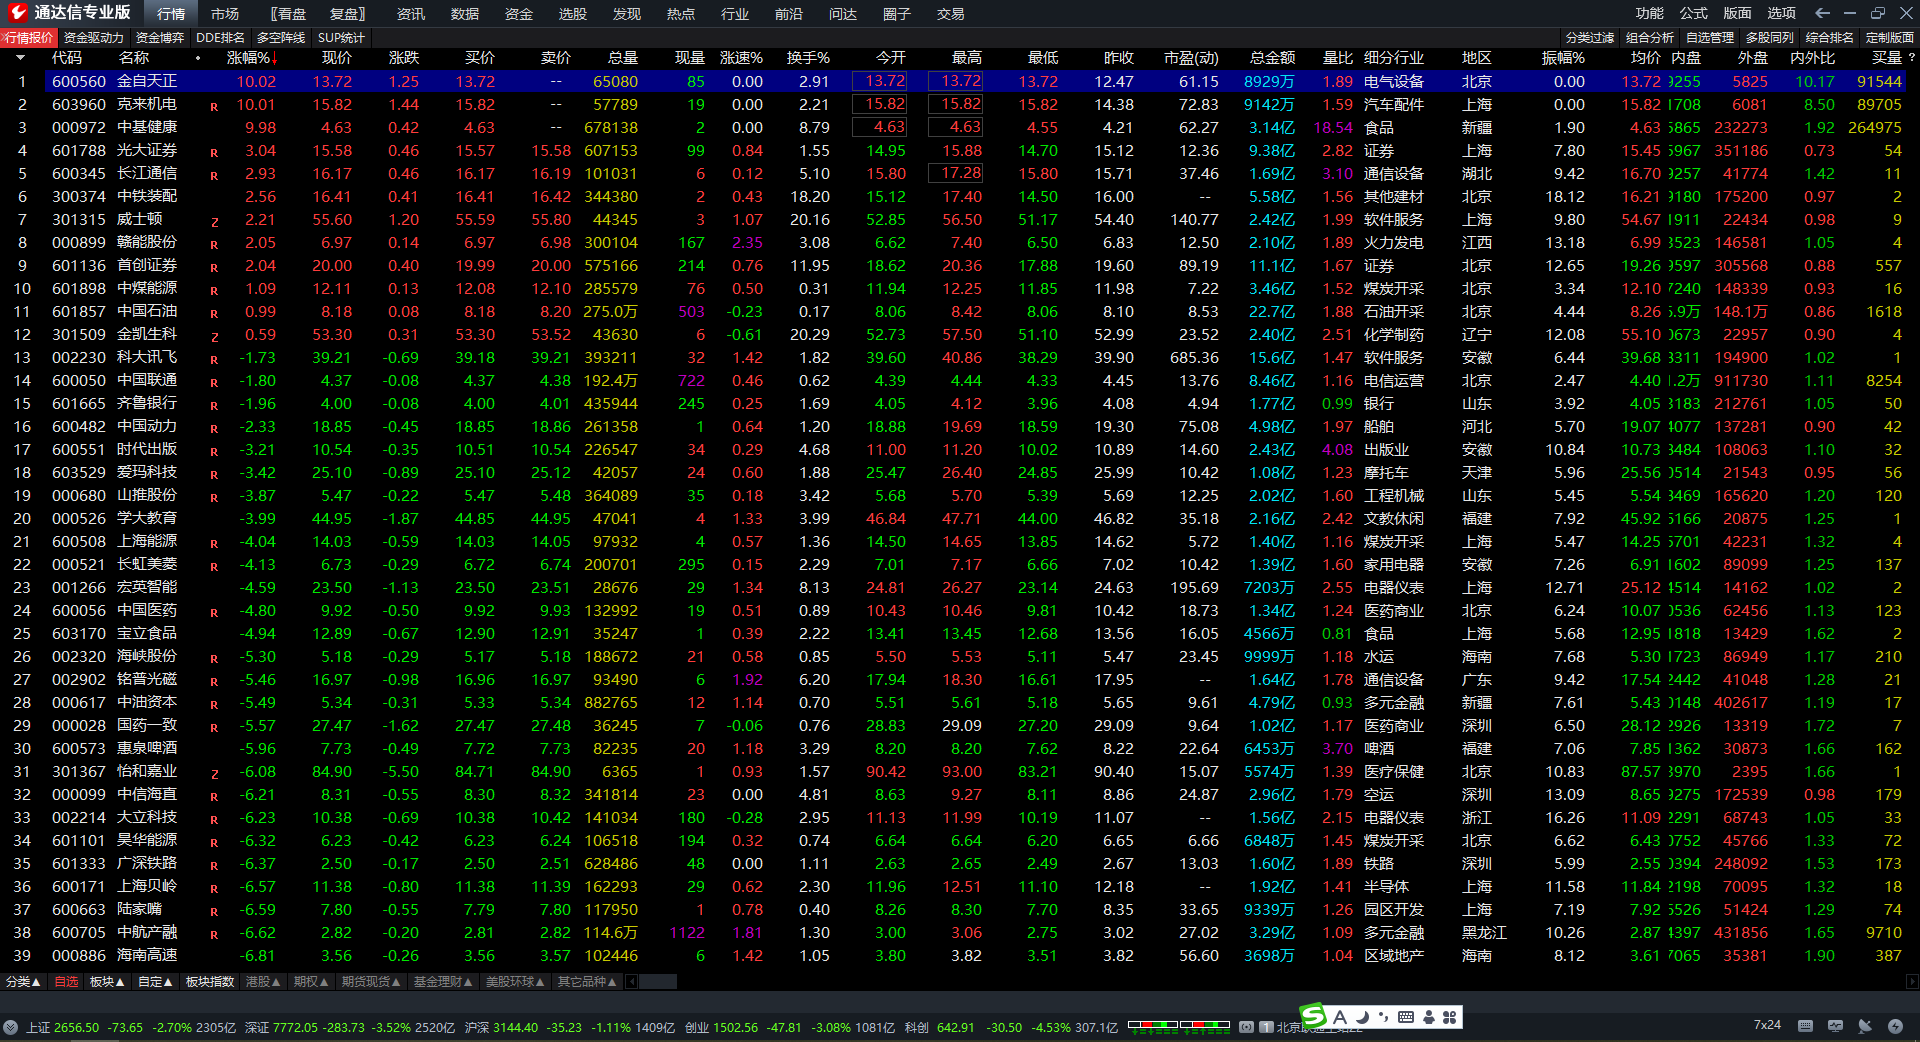The image size is (1920, 1042).
Task: Expand the 期货现货 tab menu
Action: pos(371,982)
